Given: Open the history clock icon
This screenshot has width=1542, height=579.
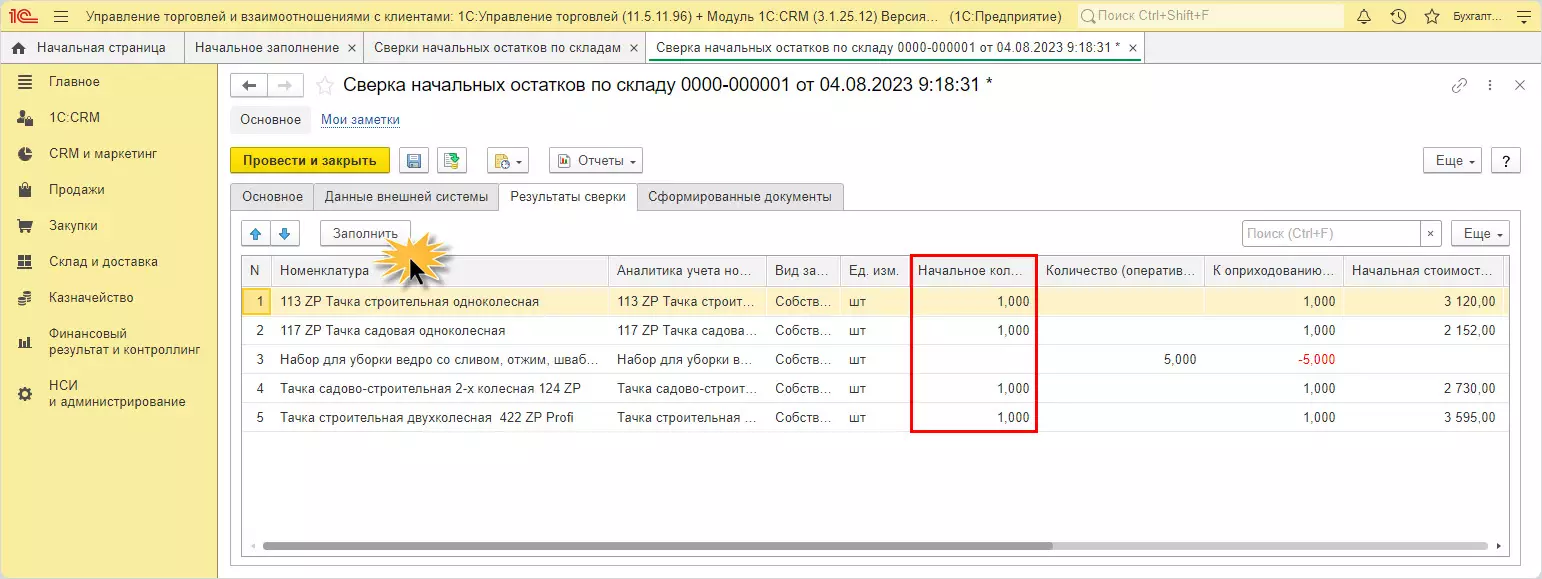Looking at the screenshot, I should (x=1398, y=16).
